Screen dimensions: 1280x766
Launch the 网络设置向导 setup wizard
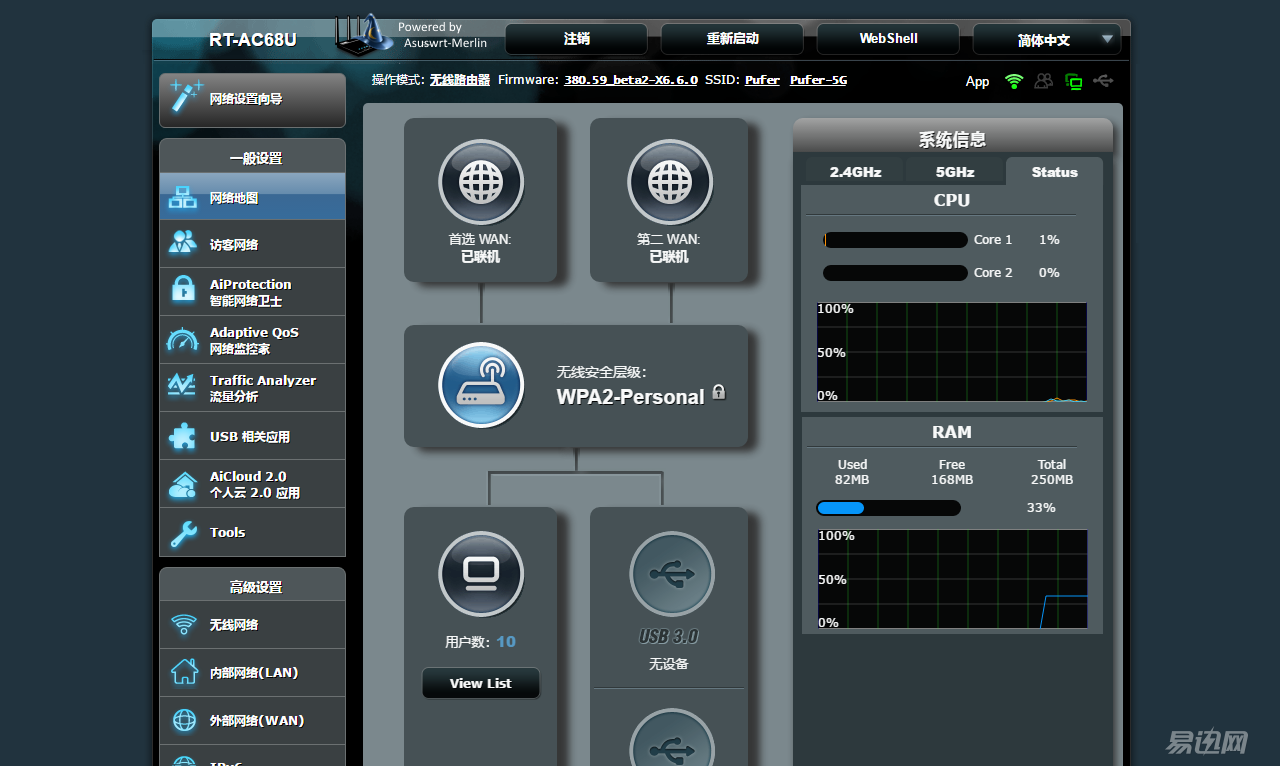(x=252, y=100)
